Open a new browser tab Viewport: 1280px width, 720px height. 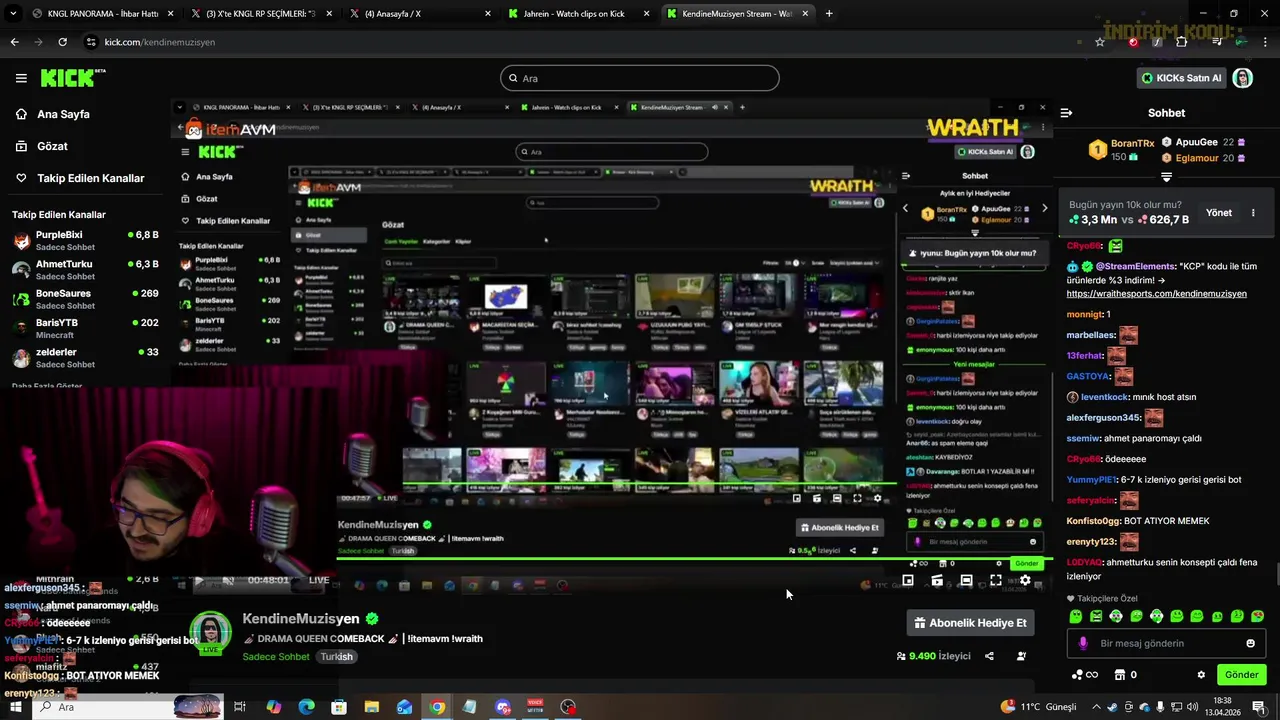[x=829, y=14]
